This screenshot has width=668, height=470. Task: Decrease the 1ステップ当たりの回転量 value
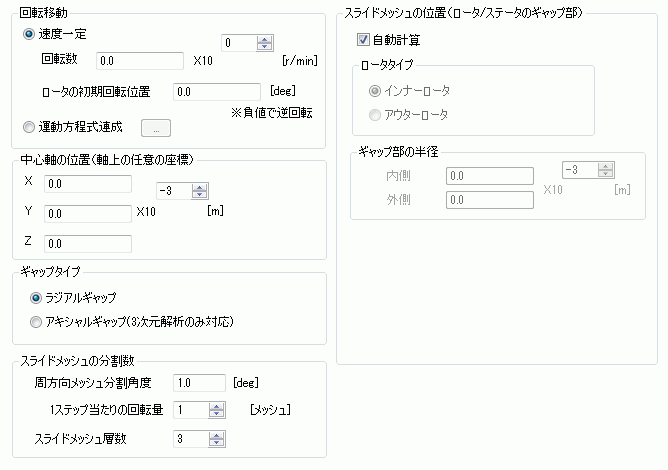click(x=217, y=414)
